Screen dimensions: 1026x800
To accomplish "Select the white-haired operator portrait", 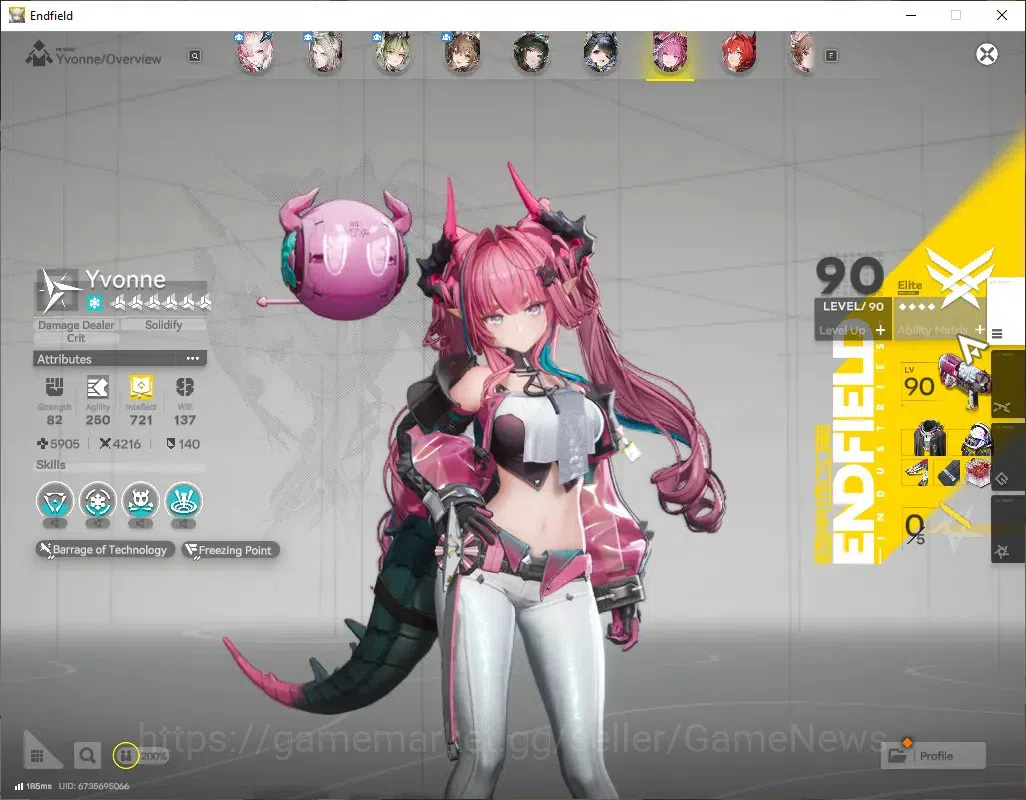I will [x=325, y=52].
